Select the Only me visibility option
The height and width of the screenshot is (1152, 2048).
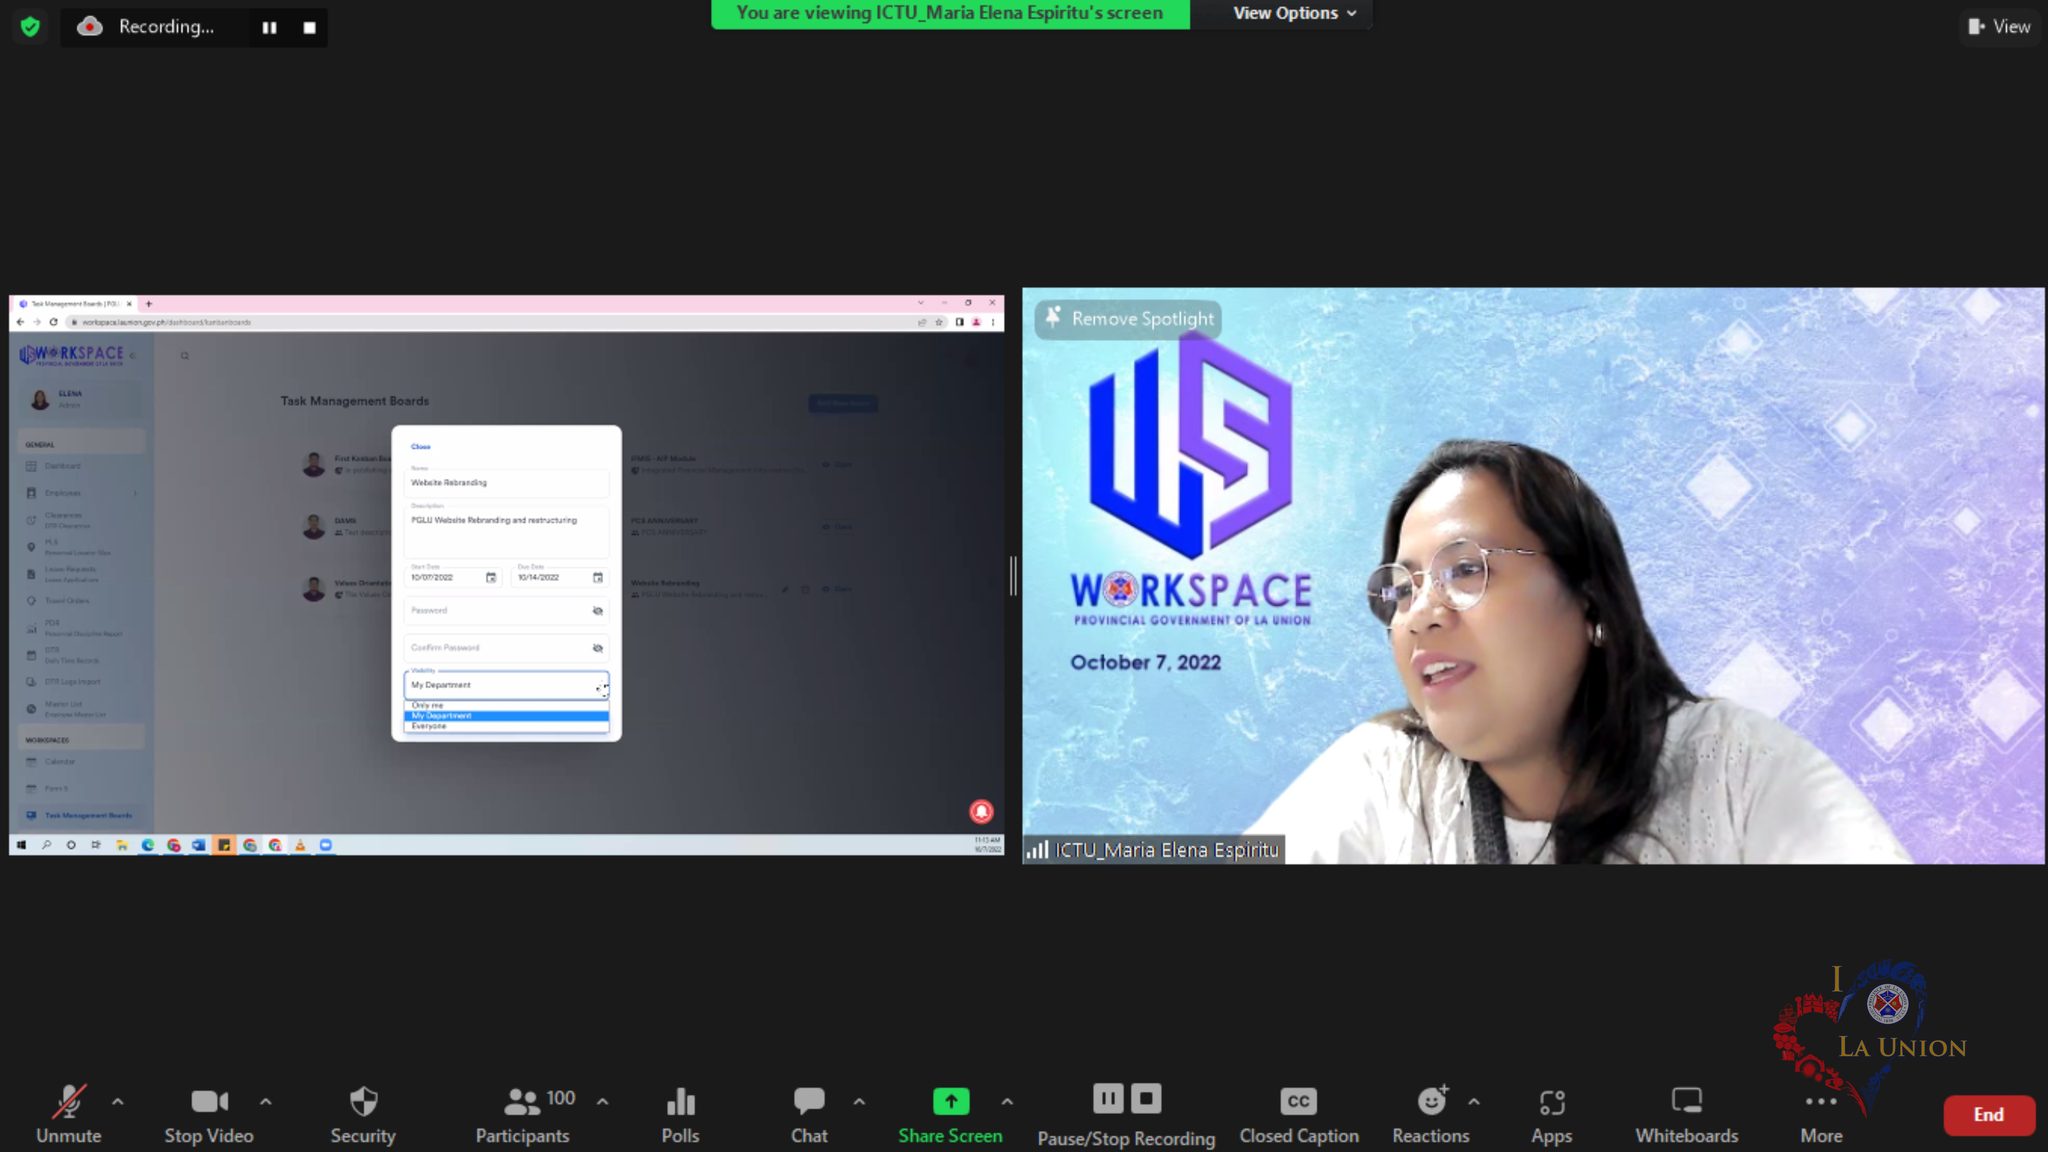click(506, 706)
